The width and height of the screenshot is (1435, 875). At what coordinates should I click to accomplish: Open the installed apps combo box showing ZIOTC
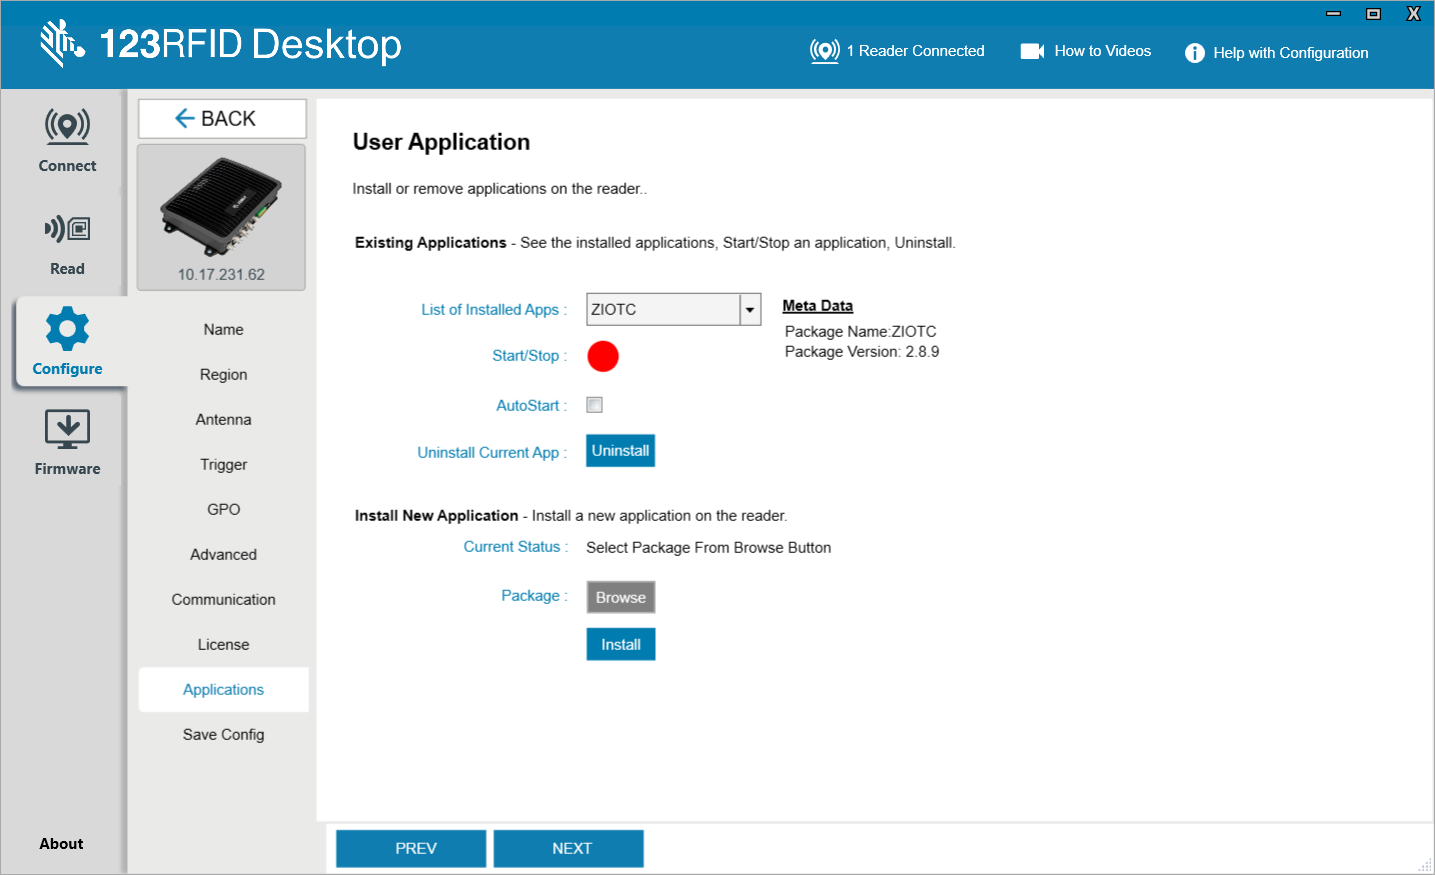pos(673,309)
